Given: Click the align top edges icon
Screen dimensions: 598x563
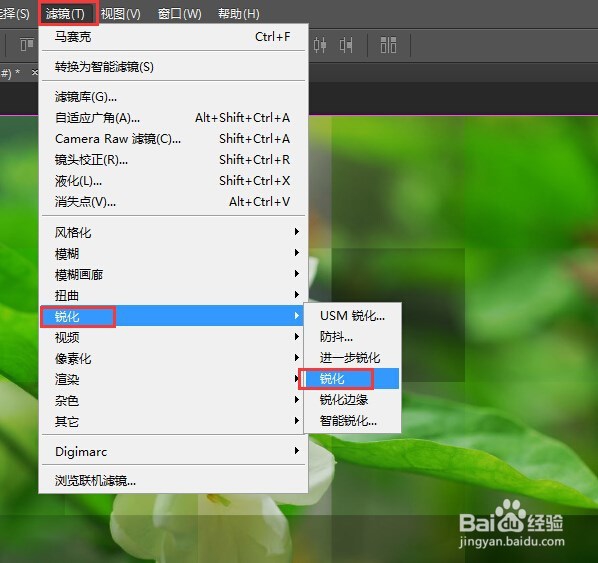Looking at the screenshot, I should coord(27,45).
